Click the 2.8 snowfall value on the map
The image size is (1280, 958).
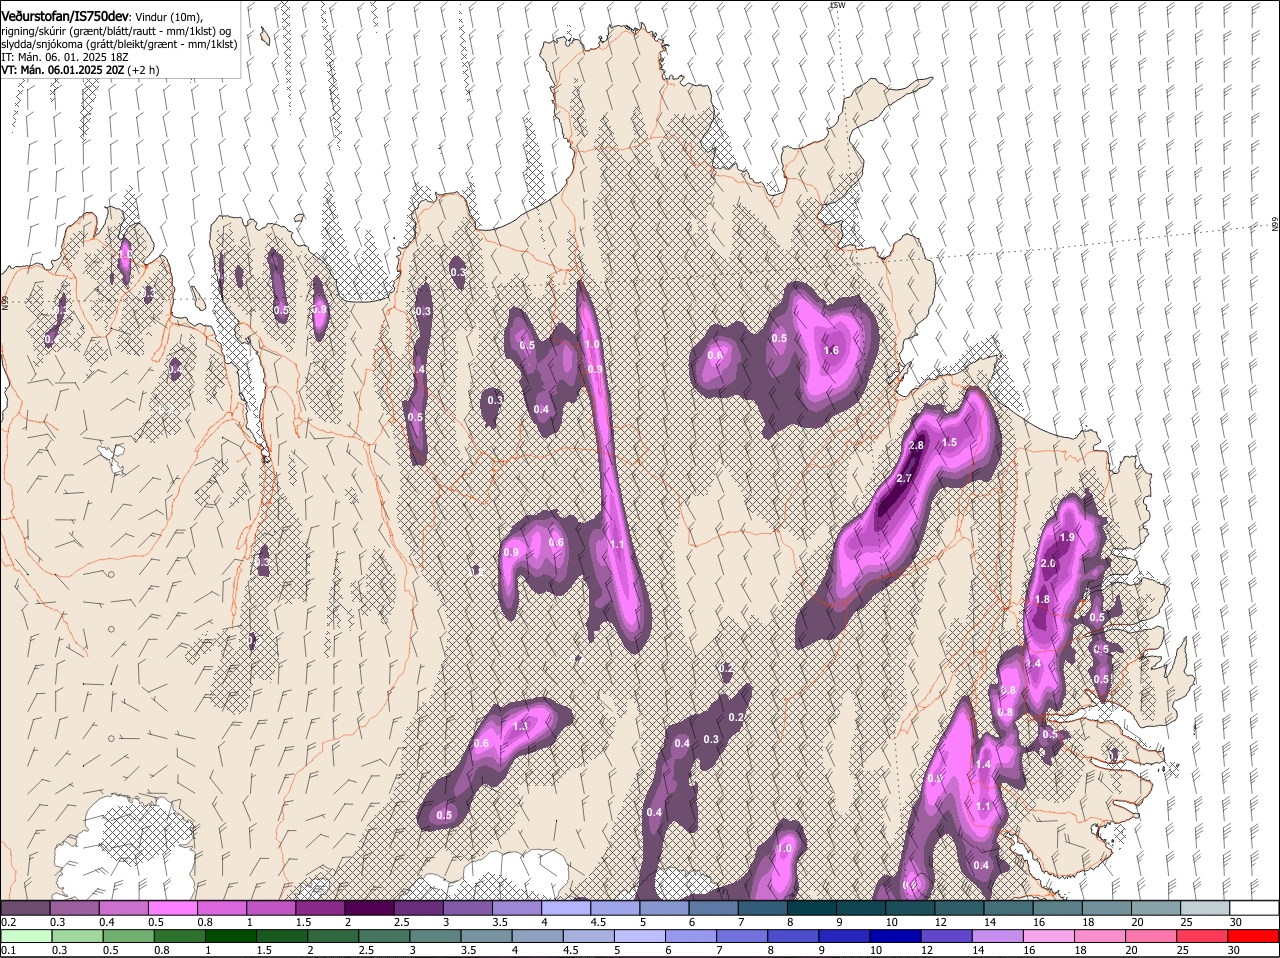coord(916,444)
